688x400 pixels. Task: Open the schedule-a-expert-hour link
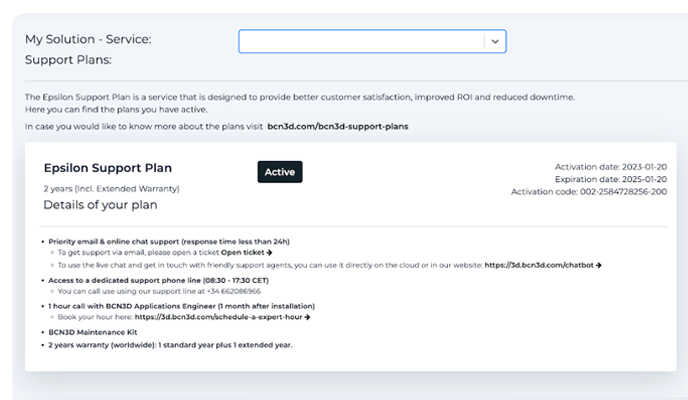coord(218,317)
